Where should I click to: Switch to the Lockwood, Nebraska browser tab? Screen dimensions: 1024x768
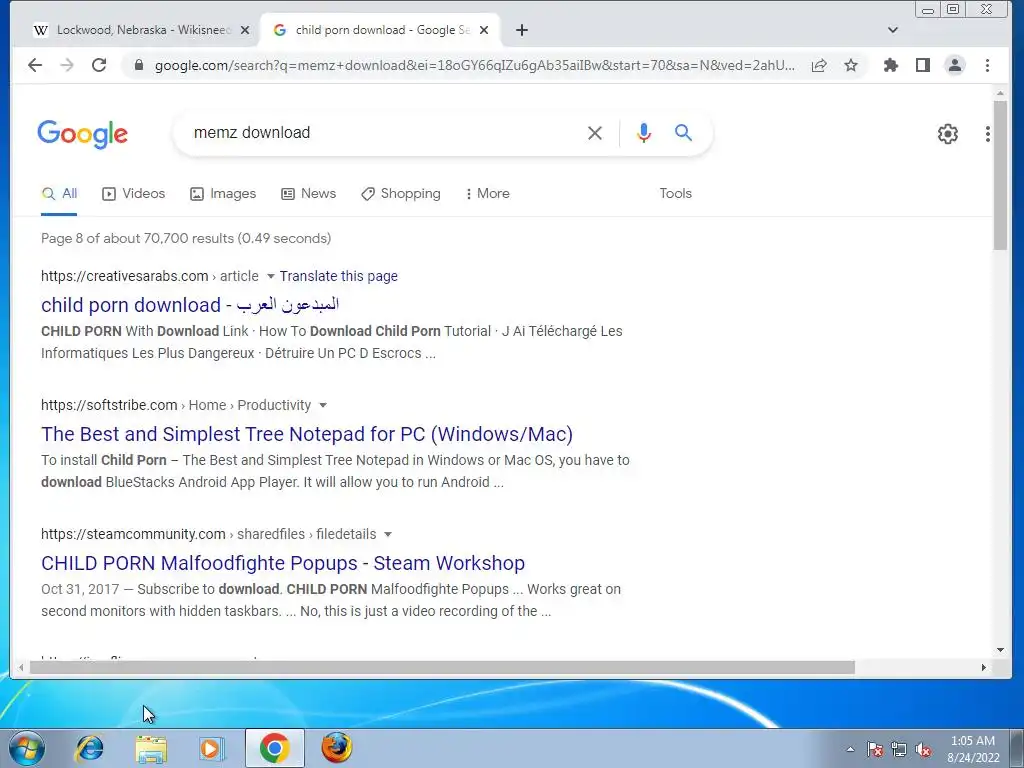[x=141, y=30]
